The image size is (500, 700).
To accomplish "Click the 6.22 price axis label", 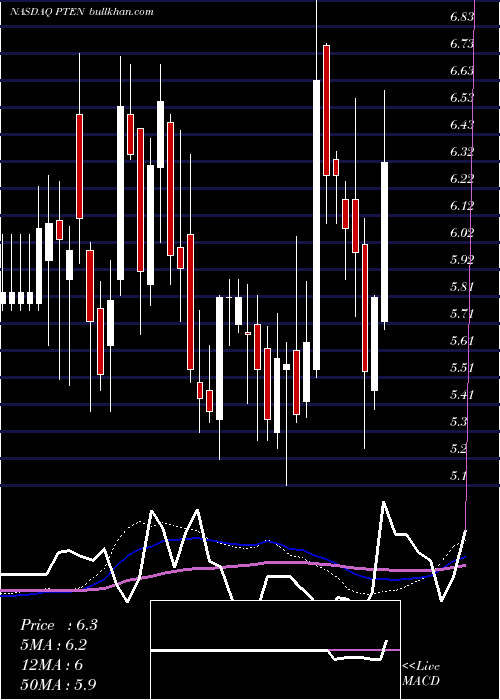I will tap(462, 179).
